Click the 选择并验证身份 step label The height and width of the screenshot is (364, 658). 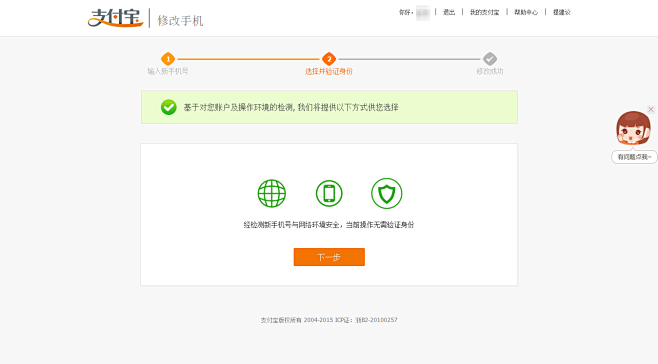329,71
